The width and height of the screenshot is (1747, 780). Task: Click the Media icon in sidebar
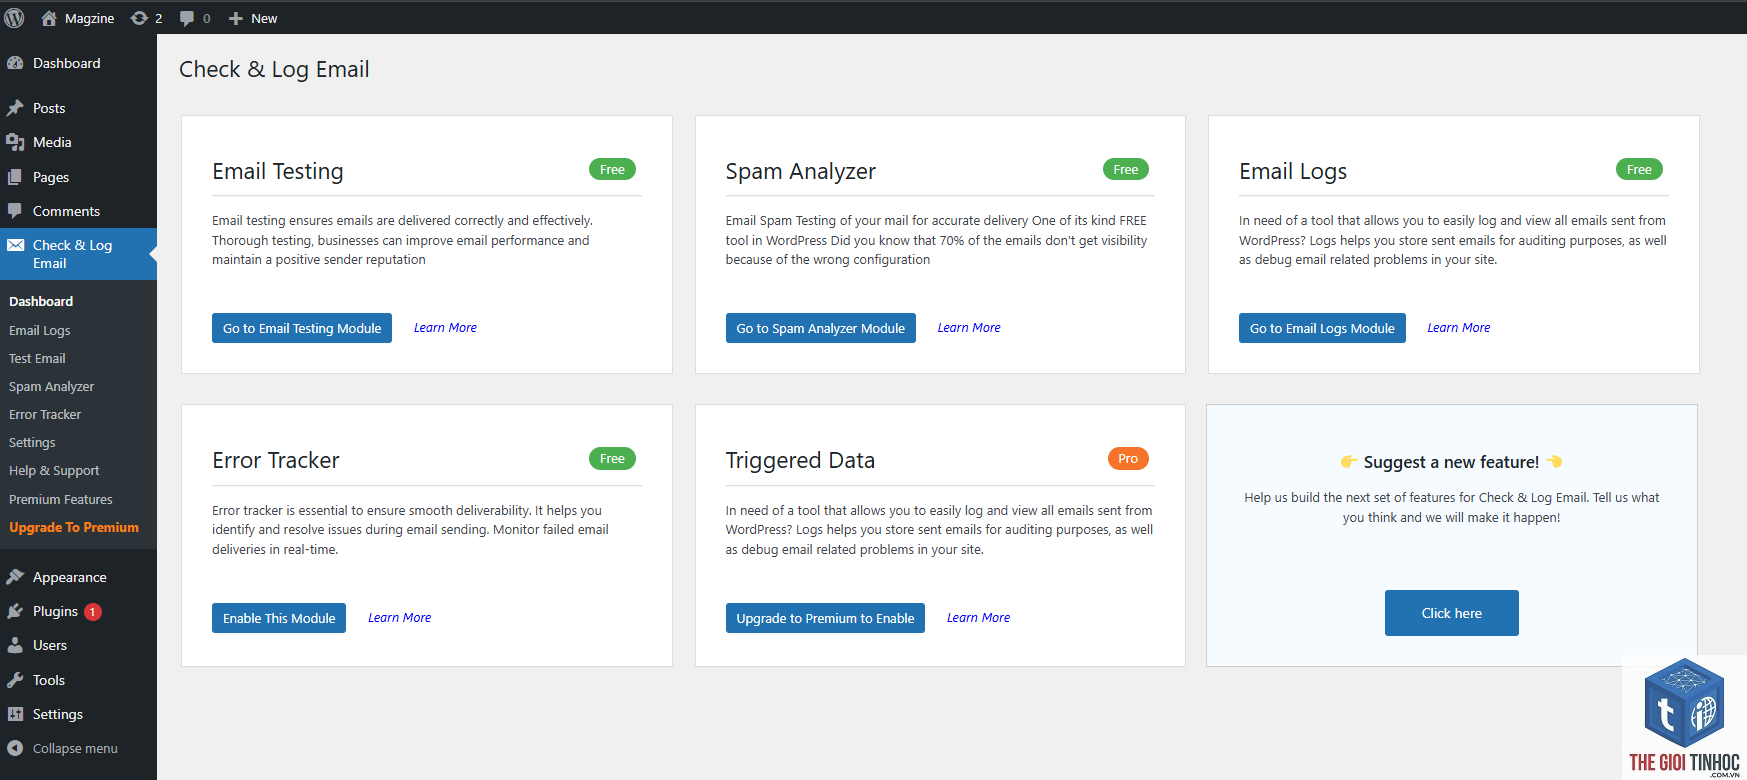[x=15, y=142]
